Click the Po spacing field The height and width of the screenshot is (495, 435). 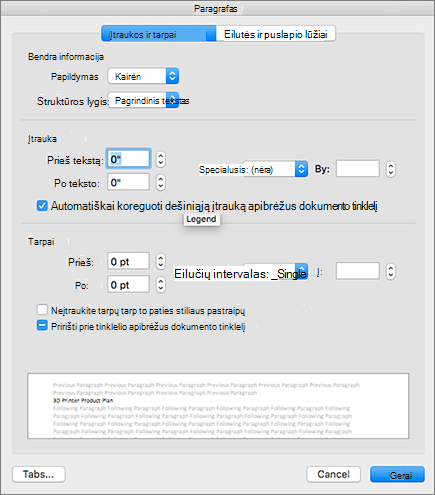128,284
